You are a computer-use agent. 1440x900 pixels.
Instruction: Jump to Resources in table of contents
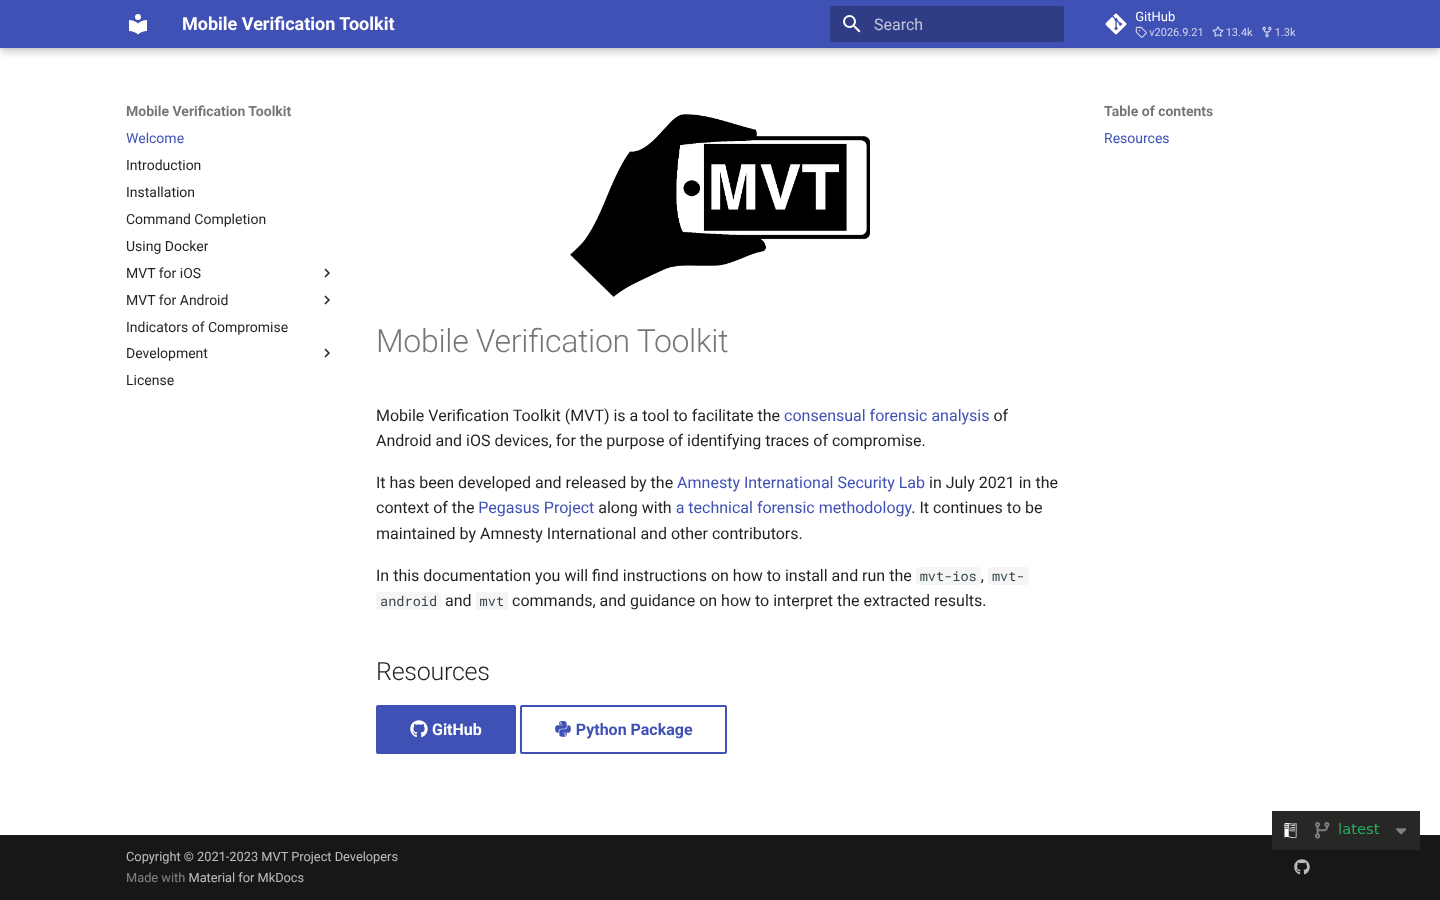[x=1136, y=138]
